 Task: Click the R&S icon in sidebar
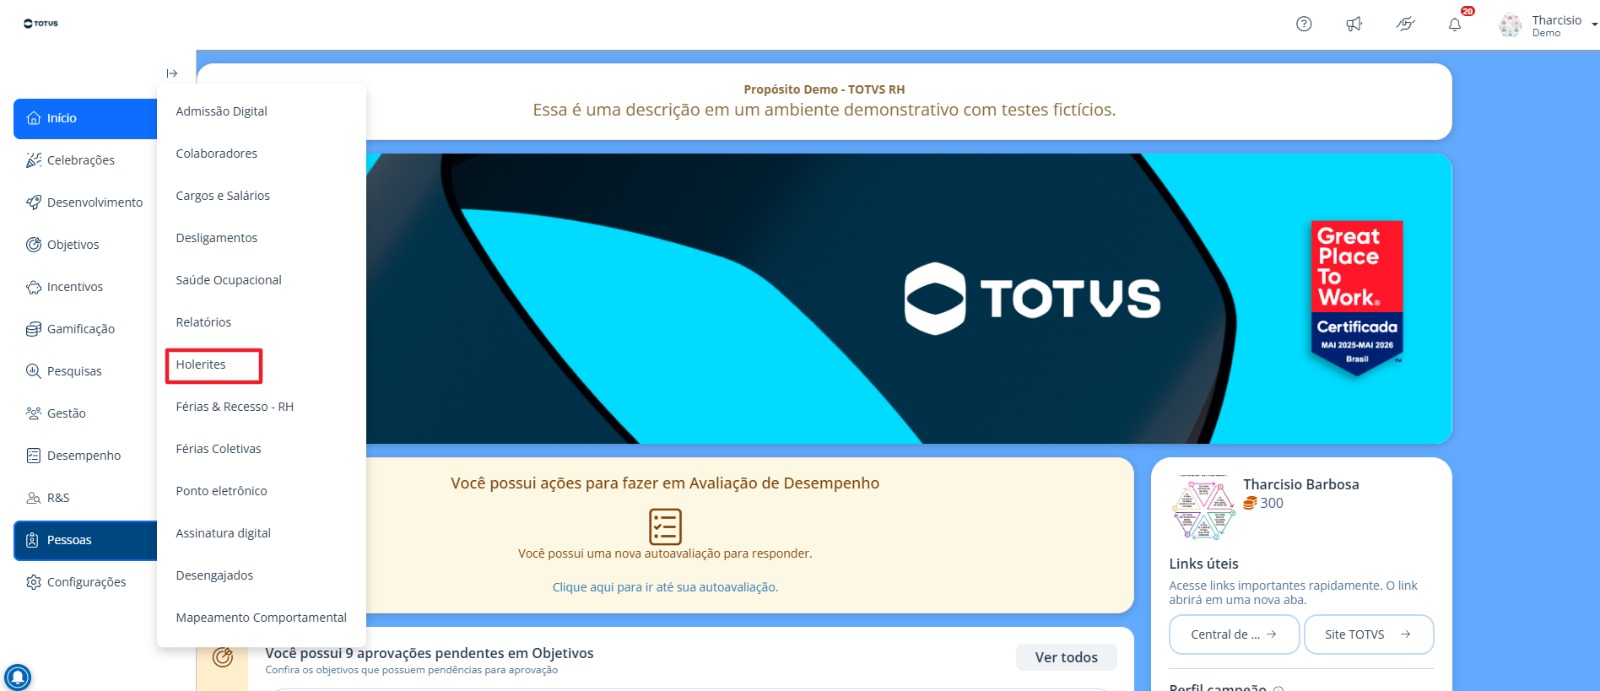34,498
